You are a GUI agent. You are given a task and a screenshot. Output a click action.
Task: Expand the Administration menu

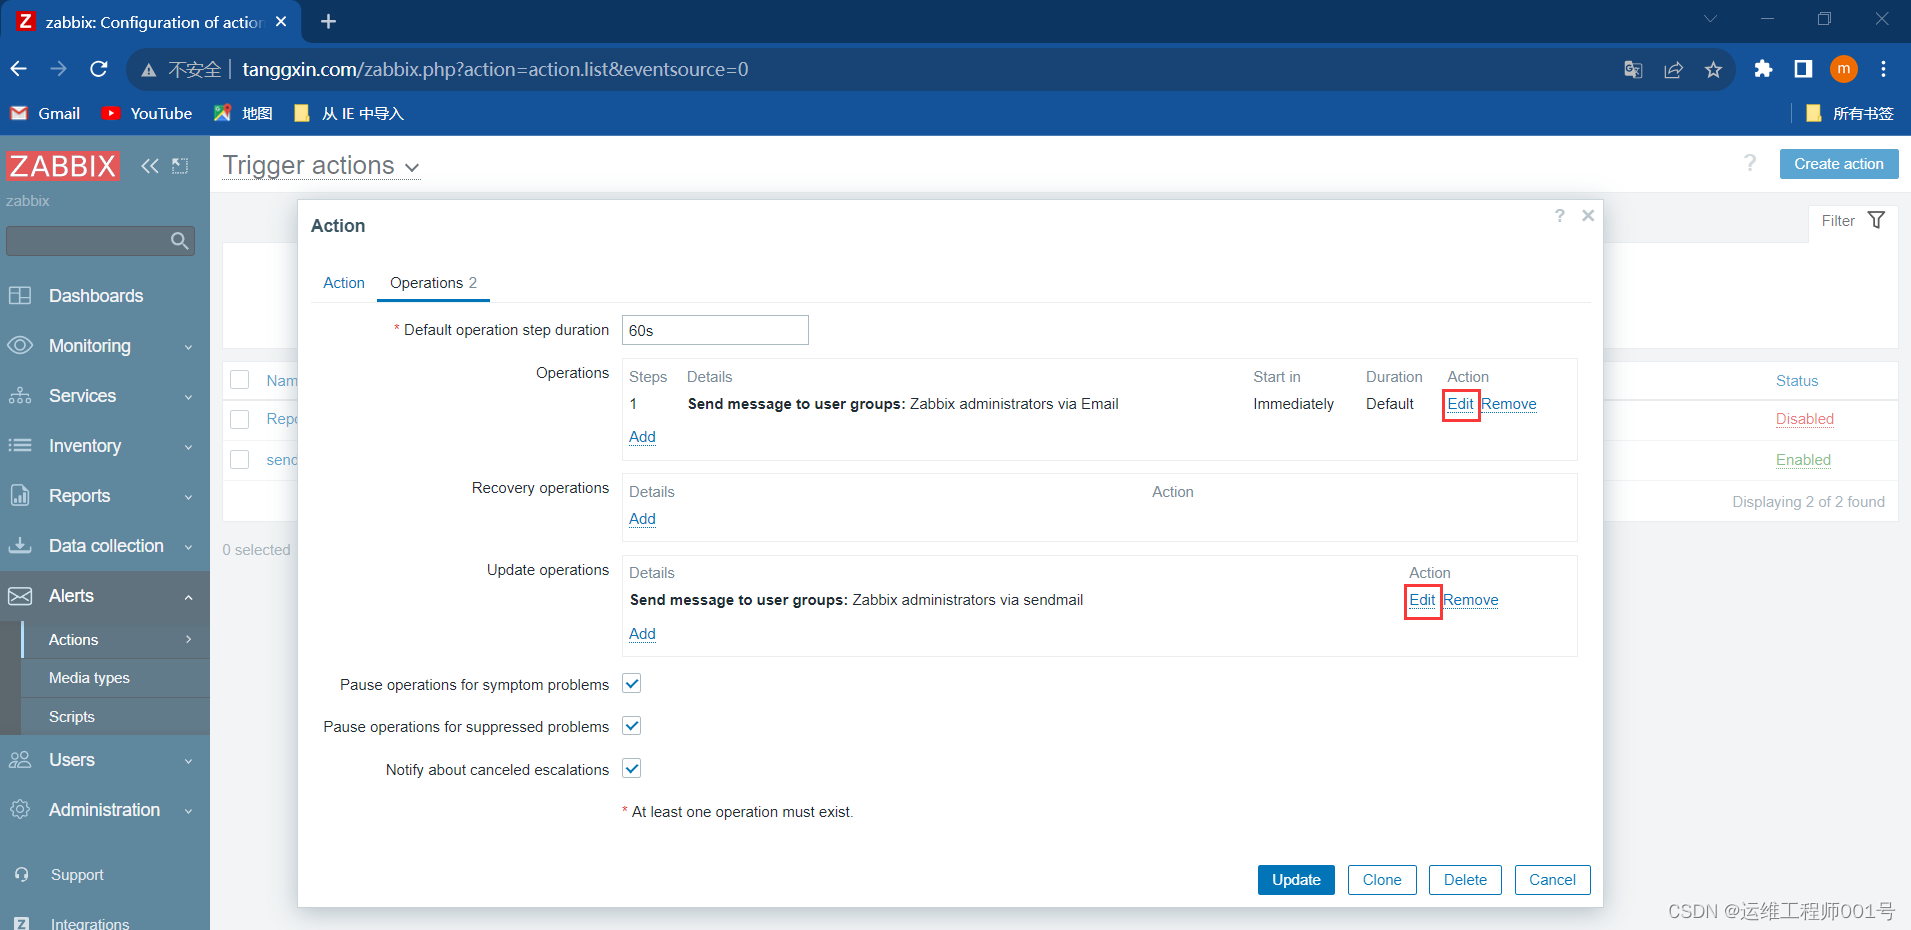[189, 811]
